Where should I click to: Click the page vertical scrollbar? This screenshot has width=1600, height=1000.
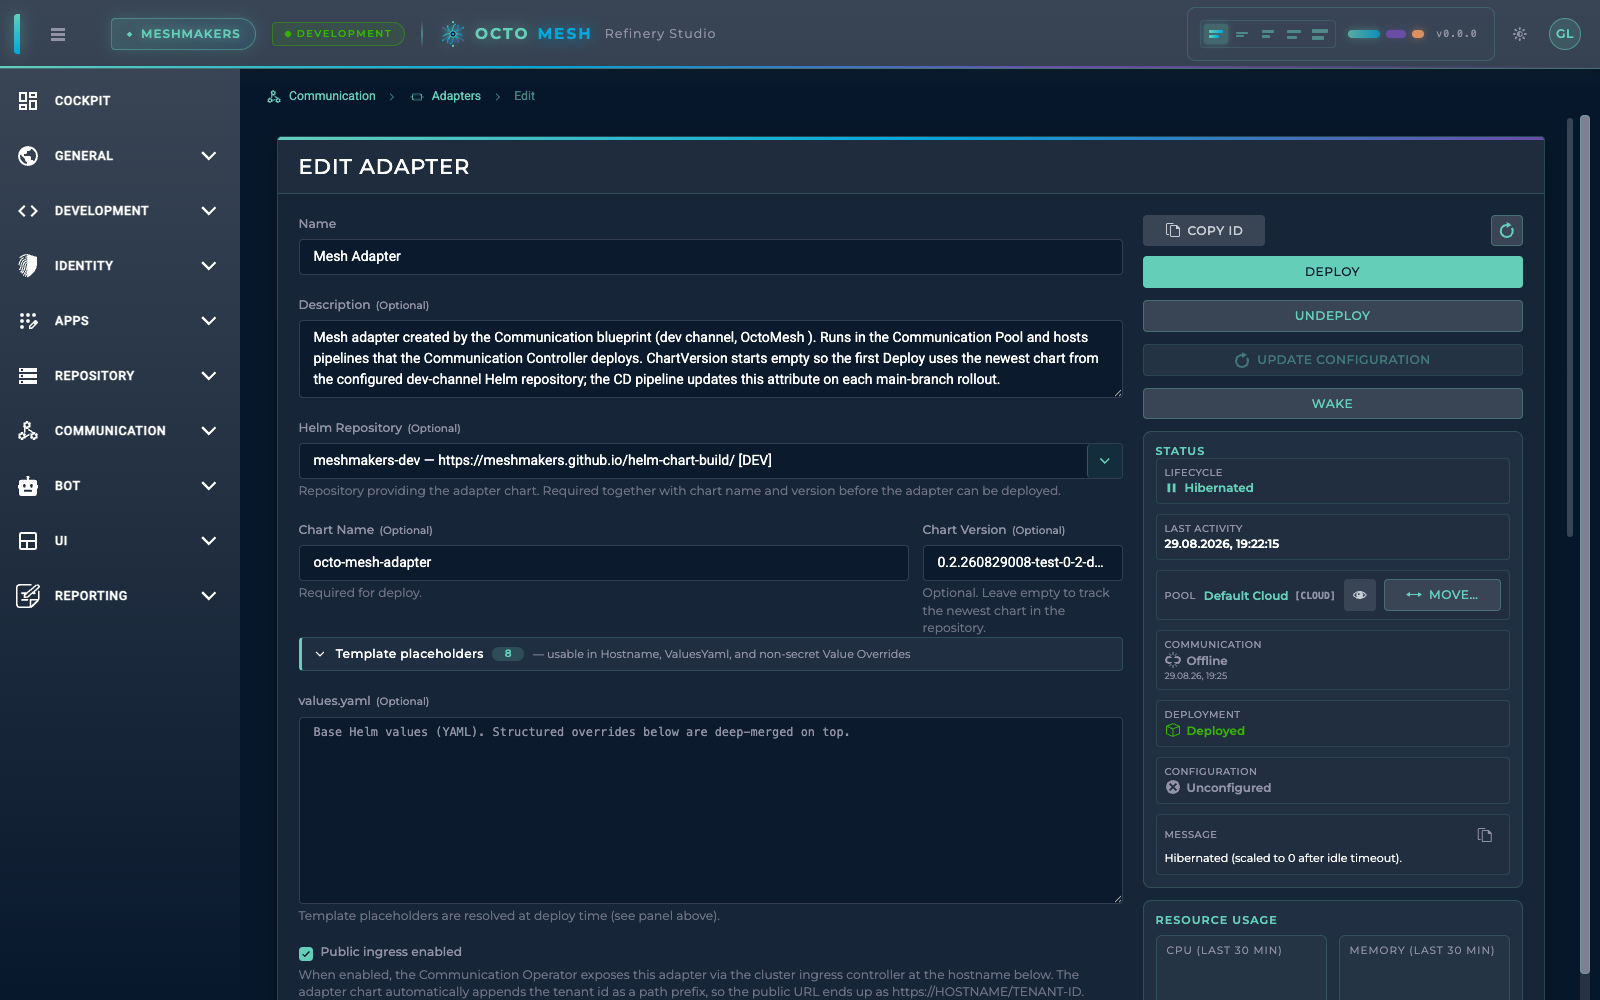click(x=1584, y=544)
